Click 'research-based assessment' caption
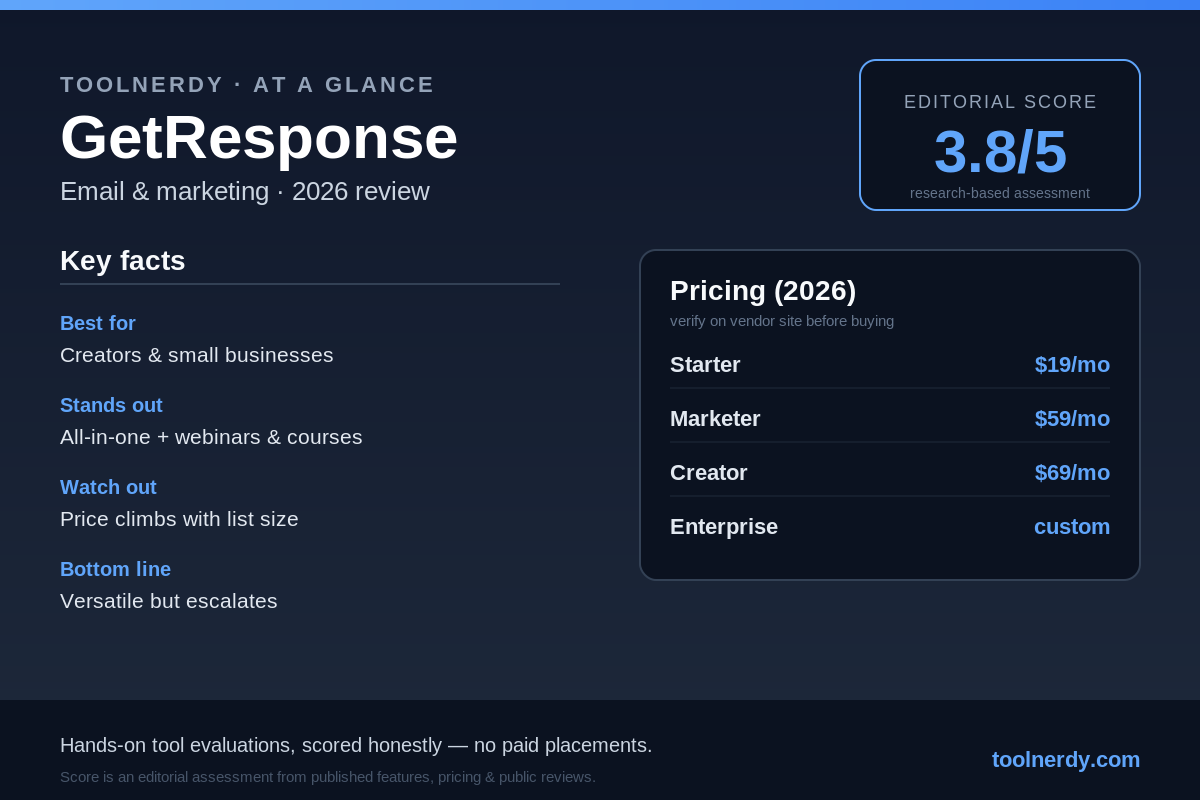The image size is (1200, 800). pyautogui.click(x=1000, y=193)
